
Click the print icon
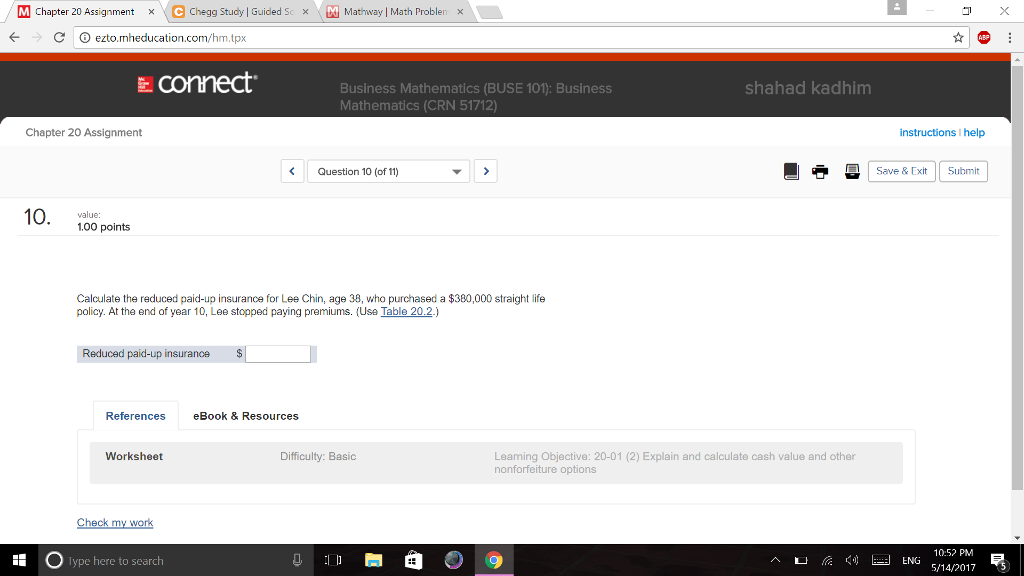tap(820, 171)
